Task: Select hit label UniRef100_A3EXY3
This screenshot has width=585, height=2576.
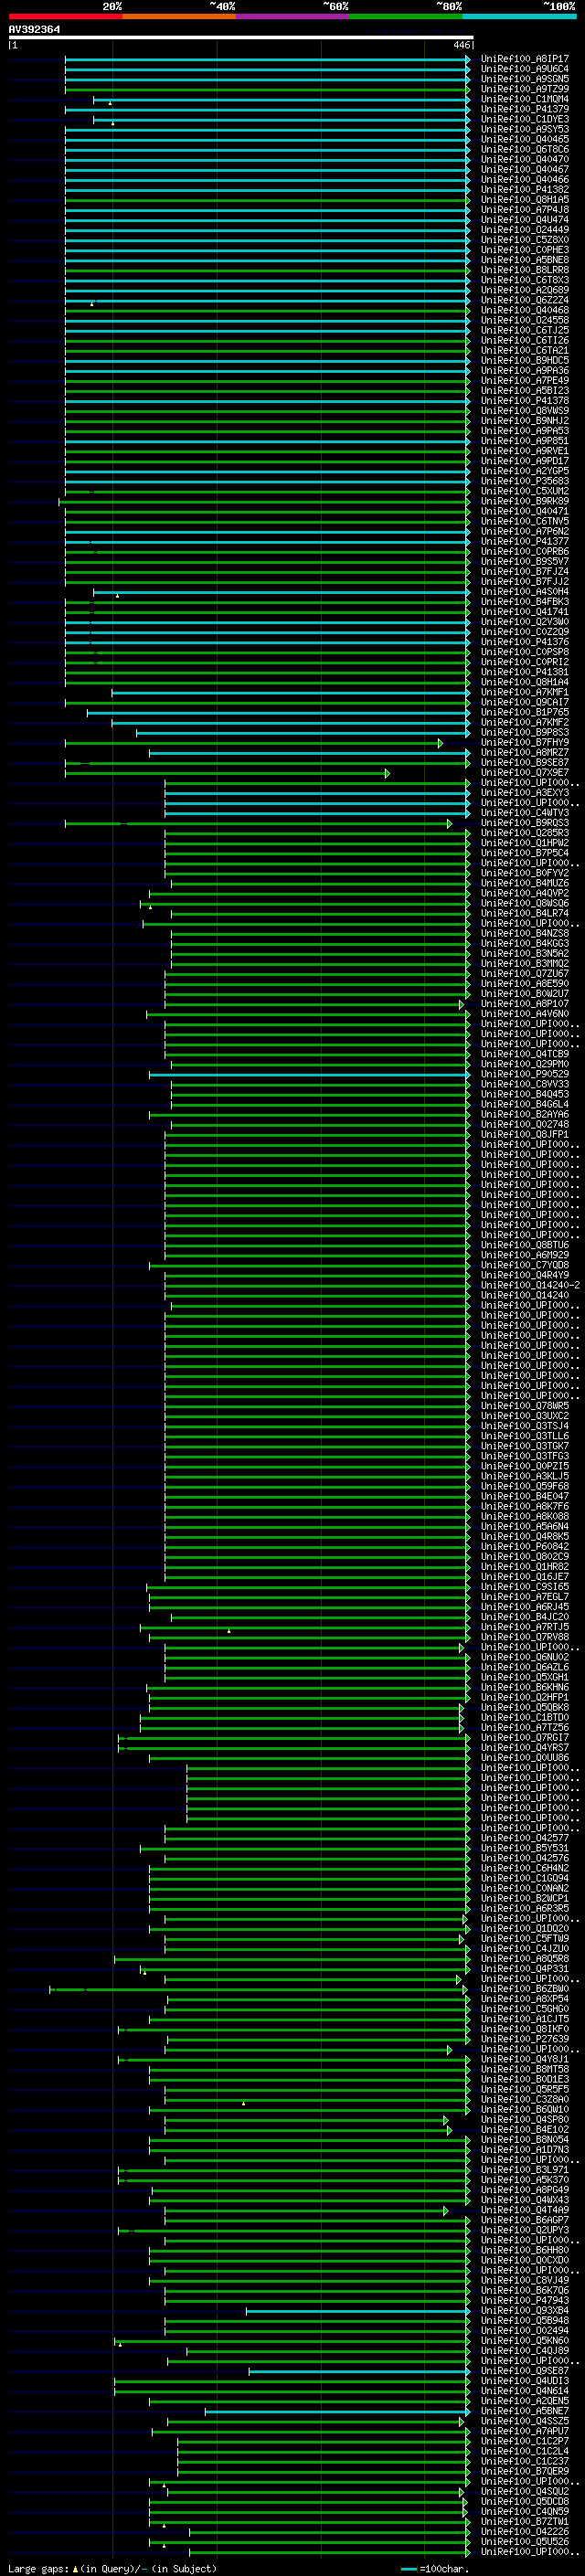Action: tap(524, 792)
